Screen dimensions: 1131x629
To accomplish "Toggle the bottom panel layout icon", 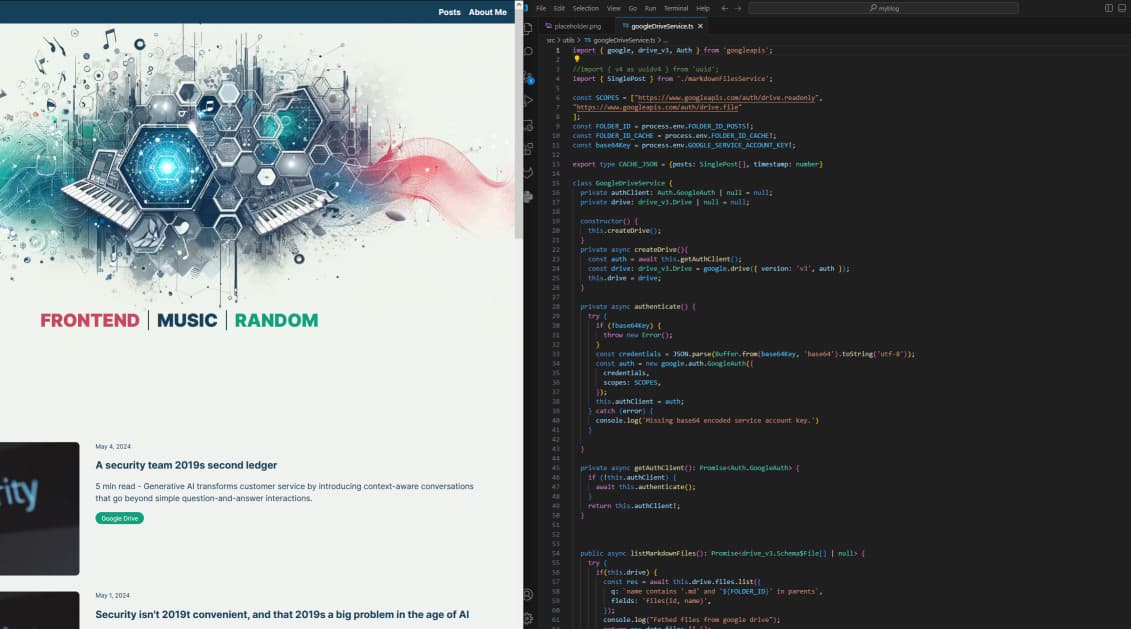I will [x=1122, y=8].
